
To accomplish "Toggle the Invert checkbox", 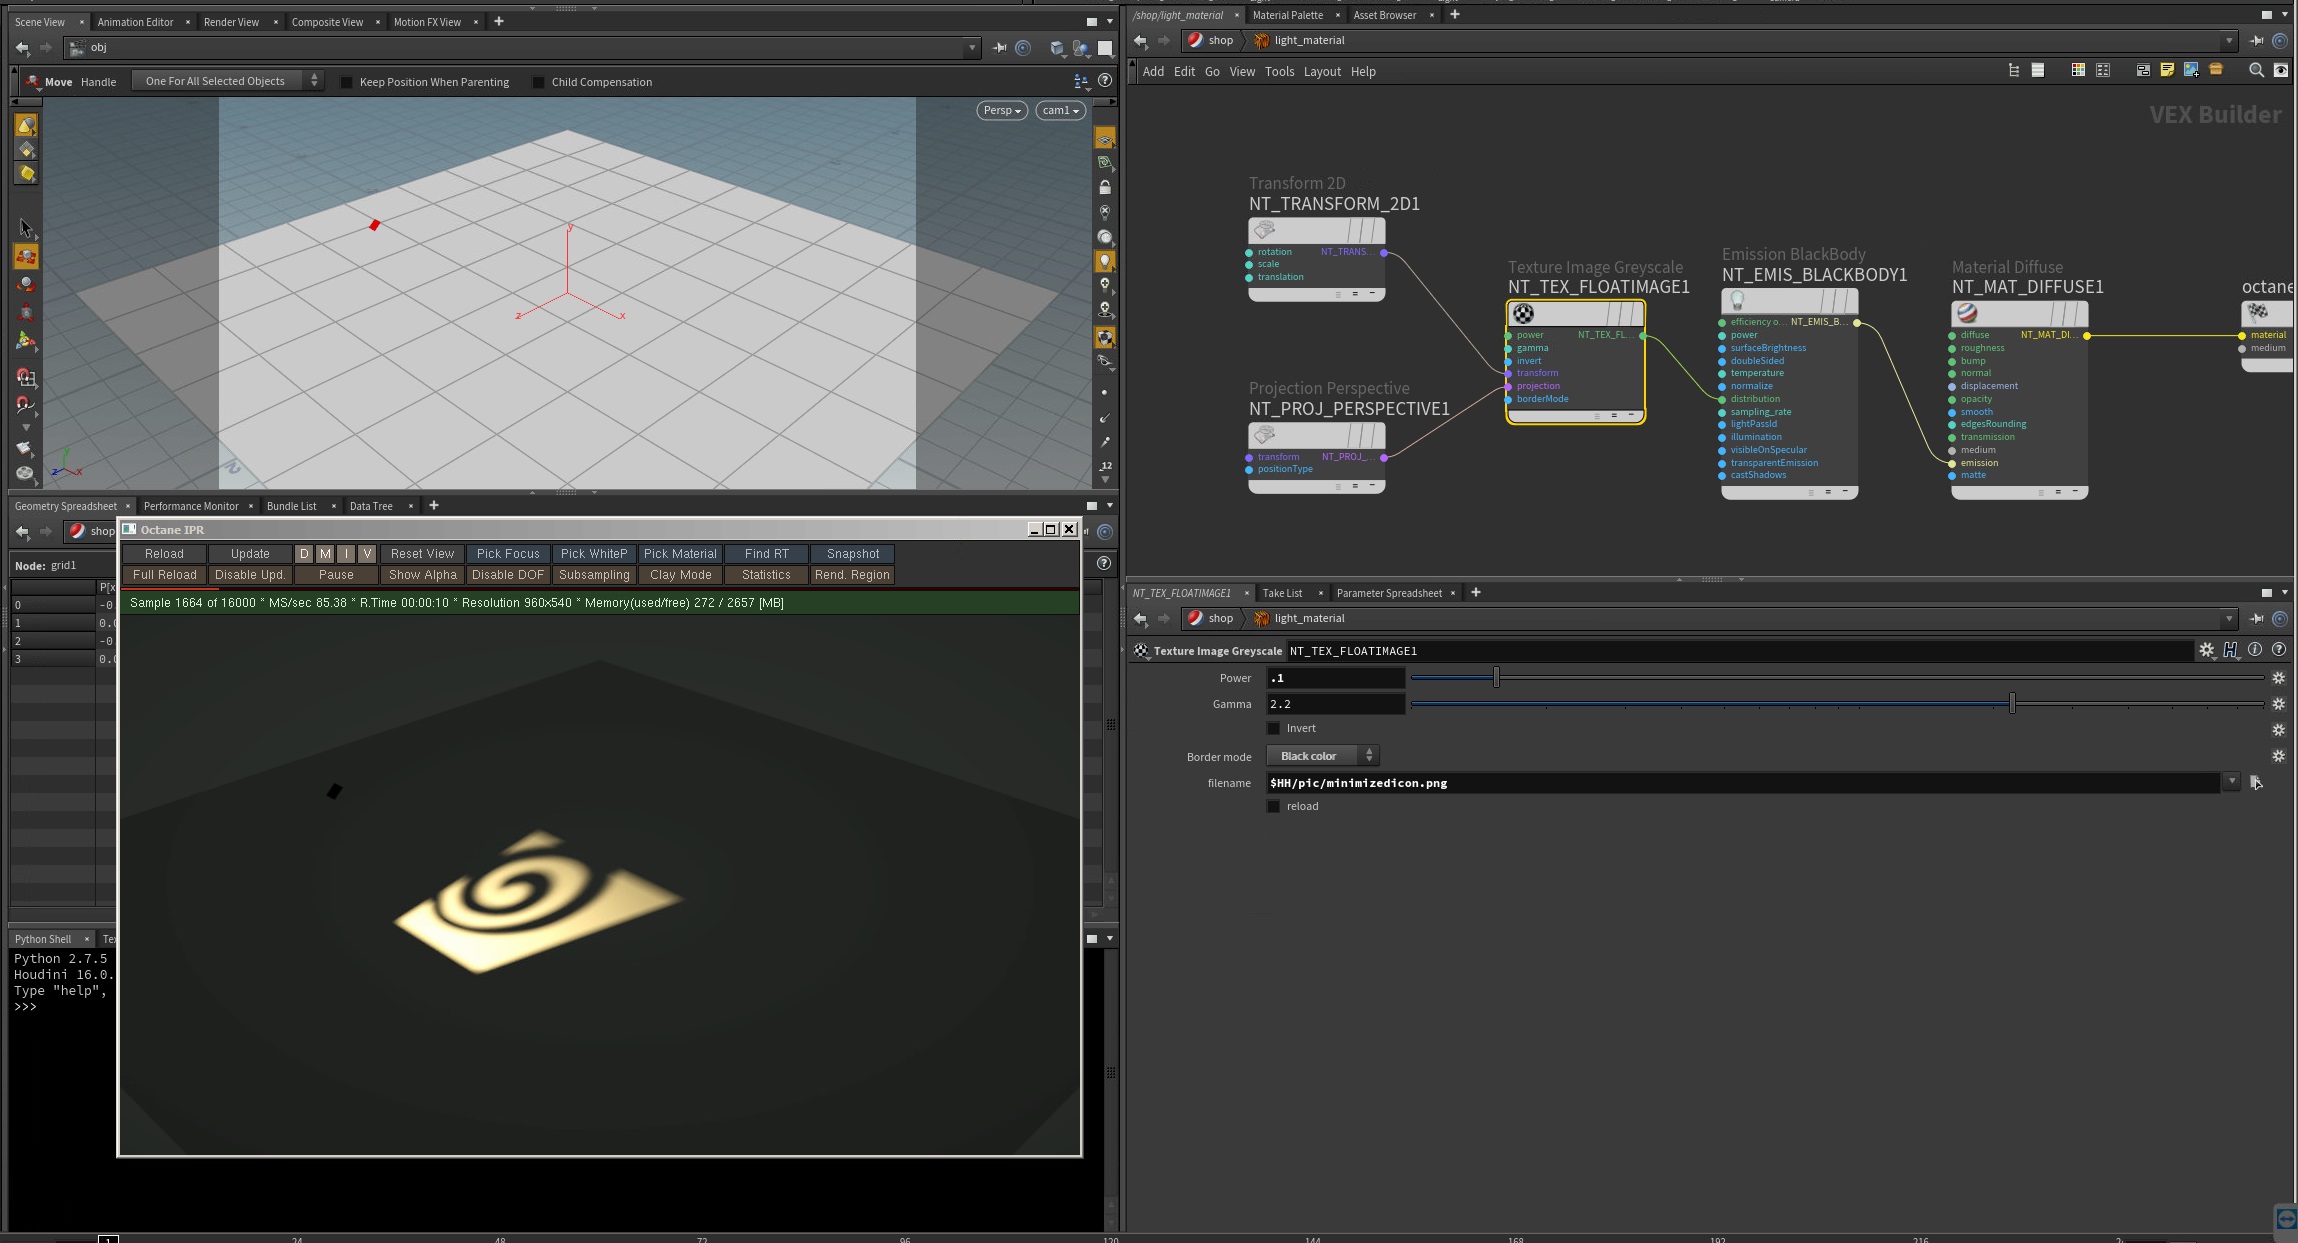I will (1273, 728).
